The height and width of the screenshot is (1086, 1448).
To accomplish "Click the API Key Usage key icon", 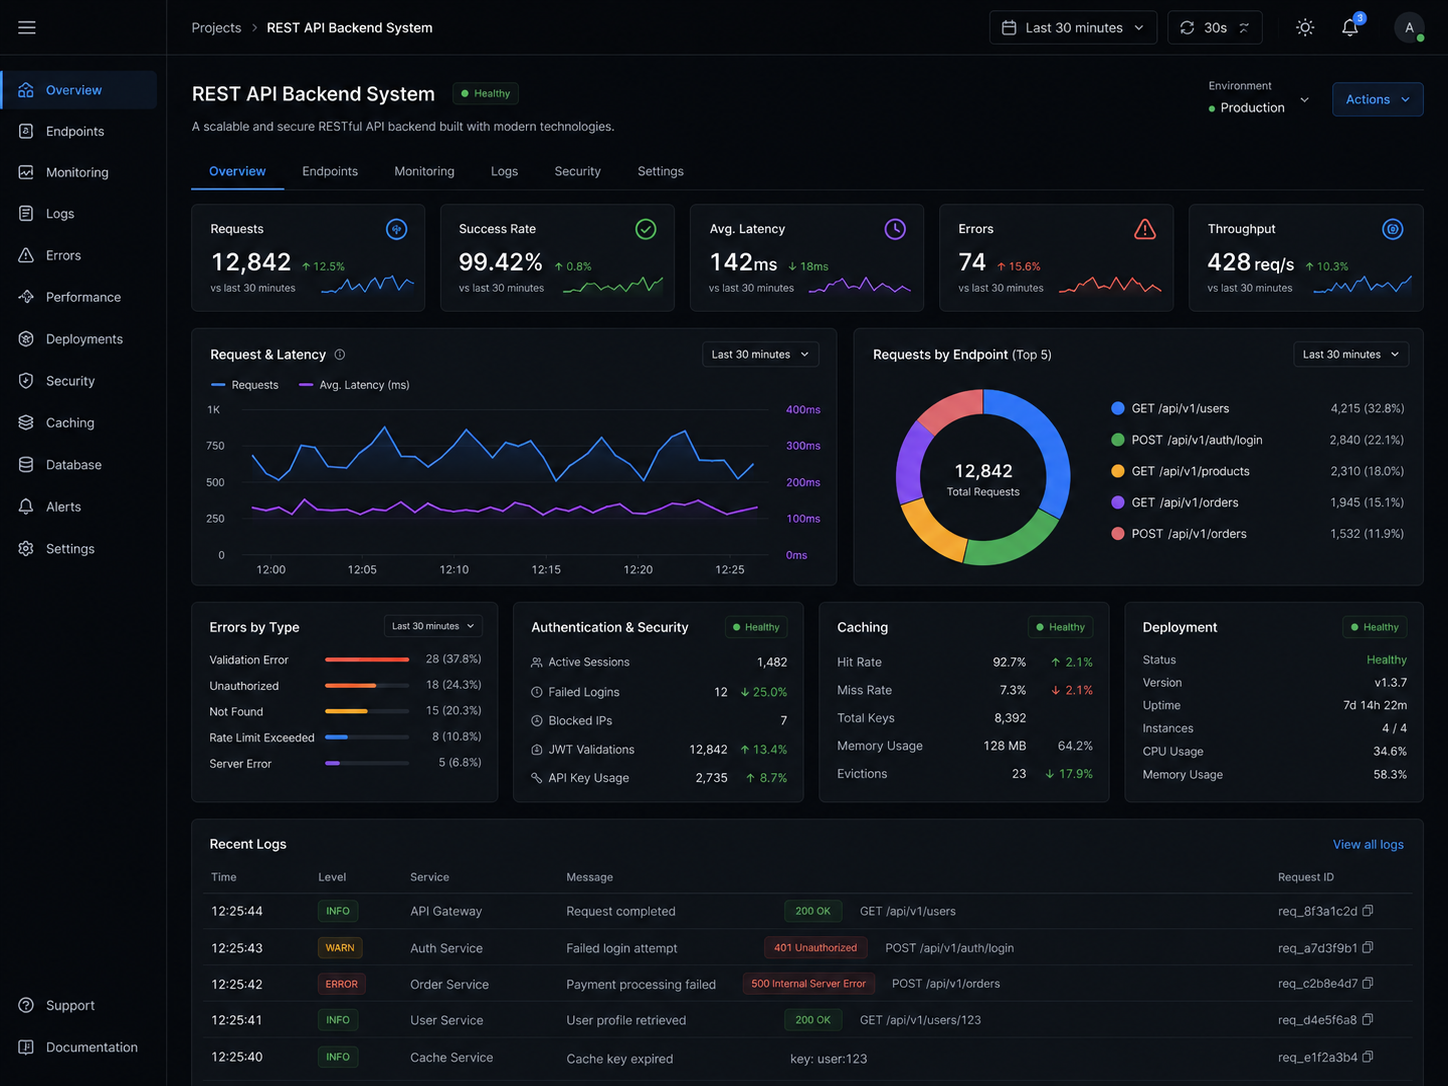I will coord(537,778).
